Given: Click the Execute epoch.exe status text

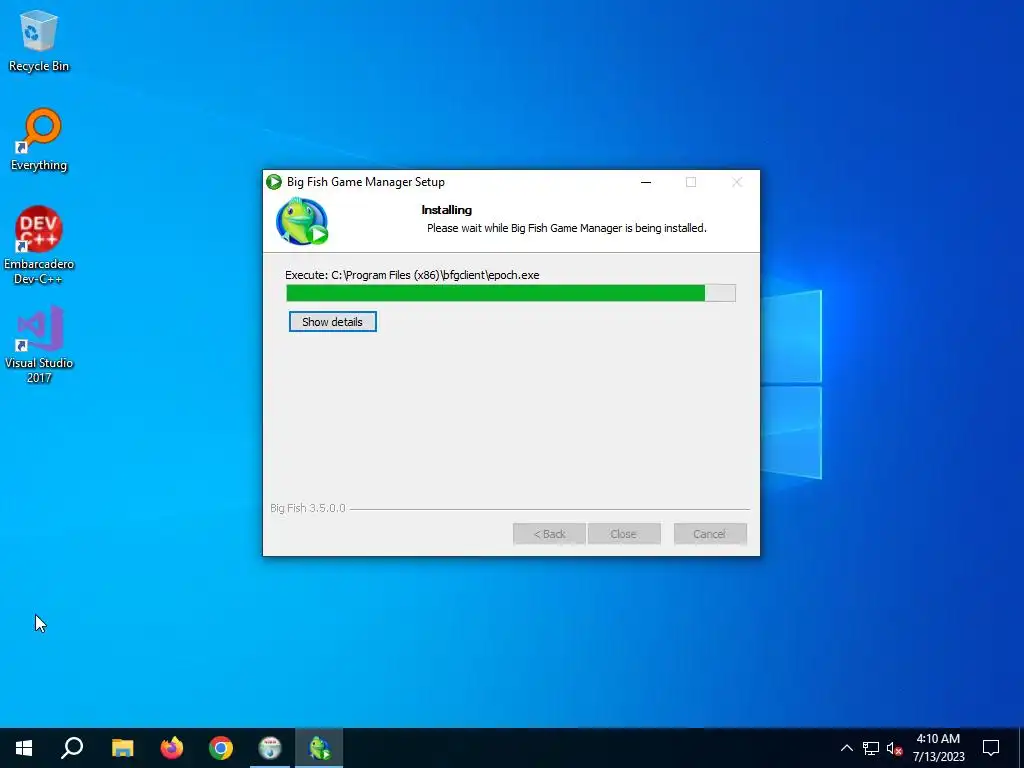Looking at the screenshot, I should [x=412, y=275].
